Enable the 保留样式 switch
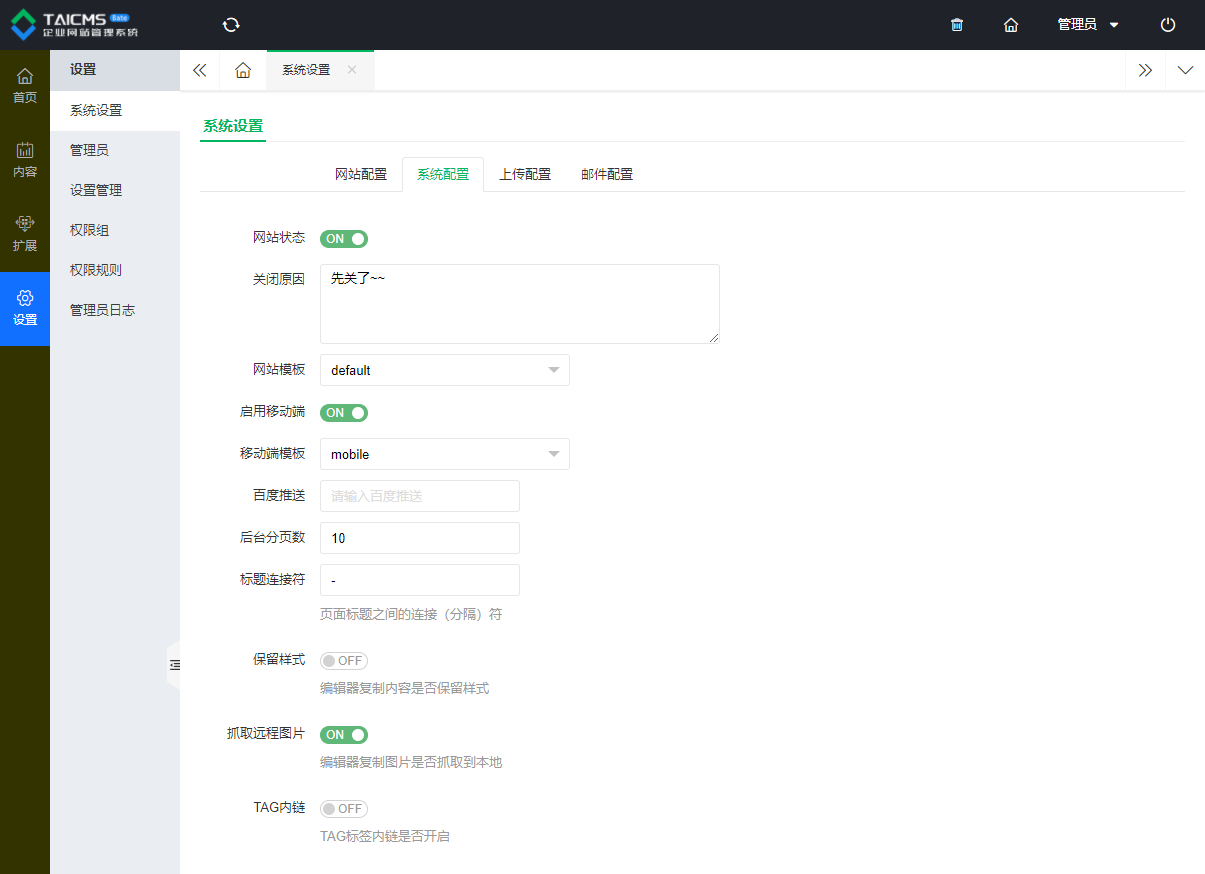The width and height of the screenshot is (1205, 874). (x=344, y=661)
